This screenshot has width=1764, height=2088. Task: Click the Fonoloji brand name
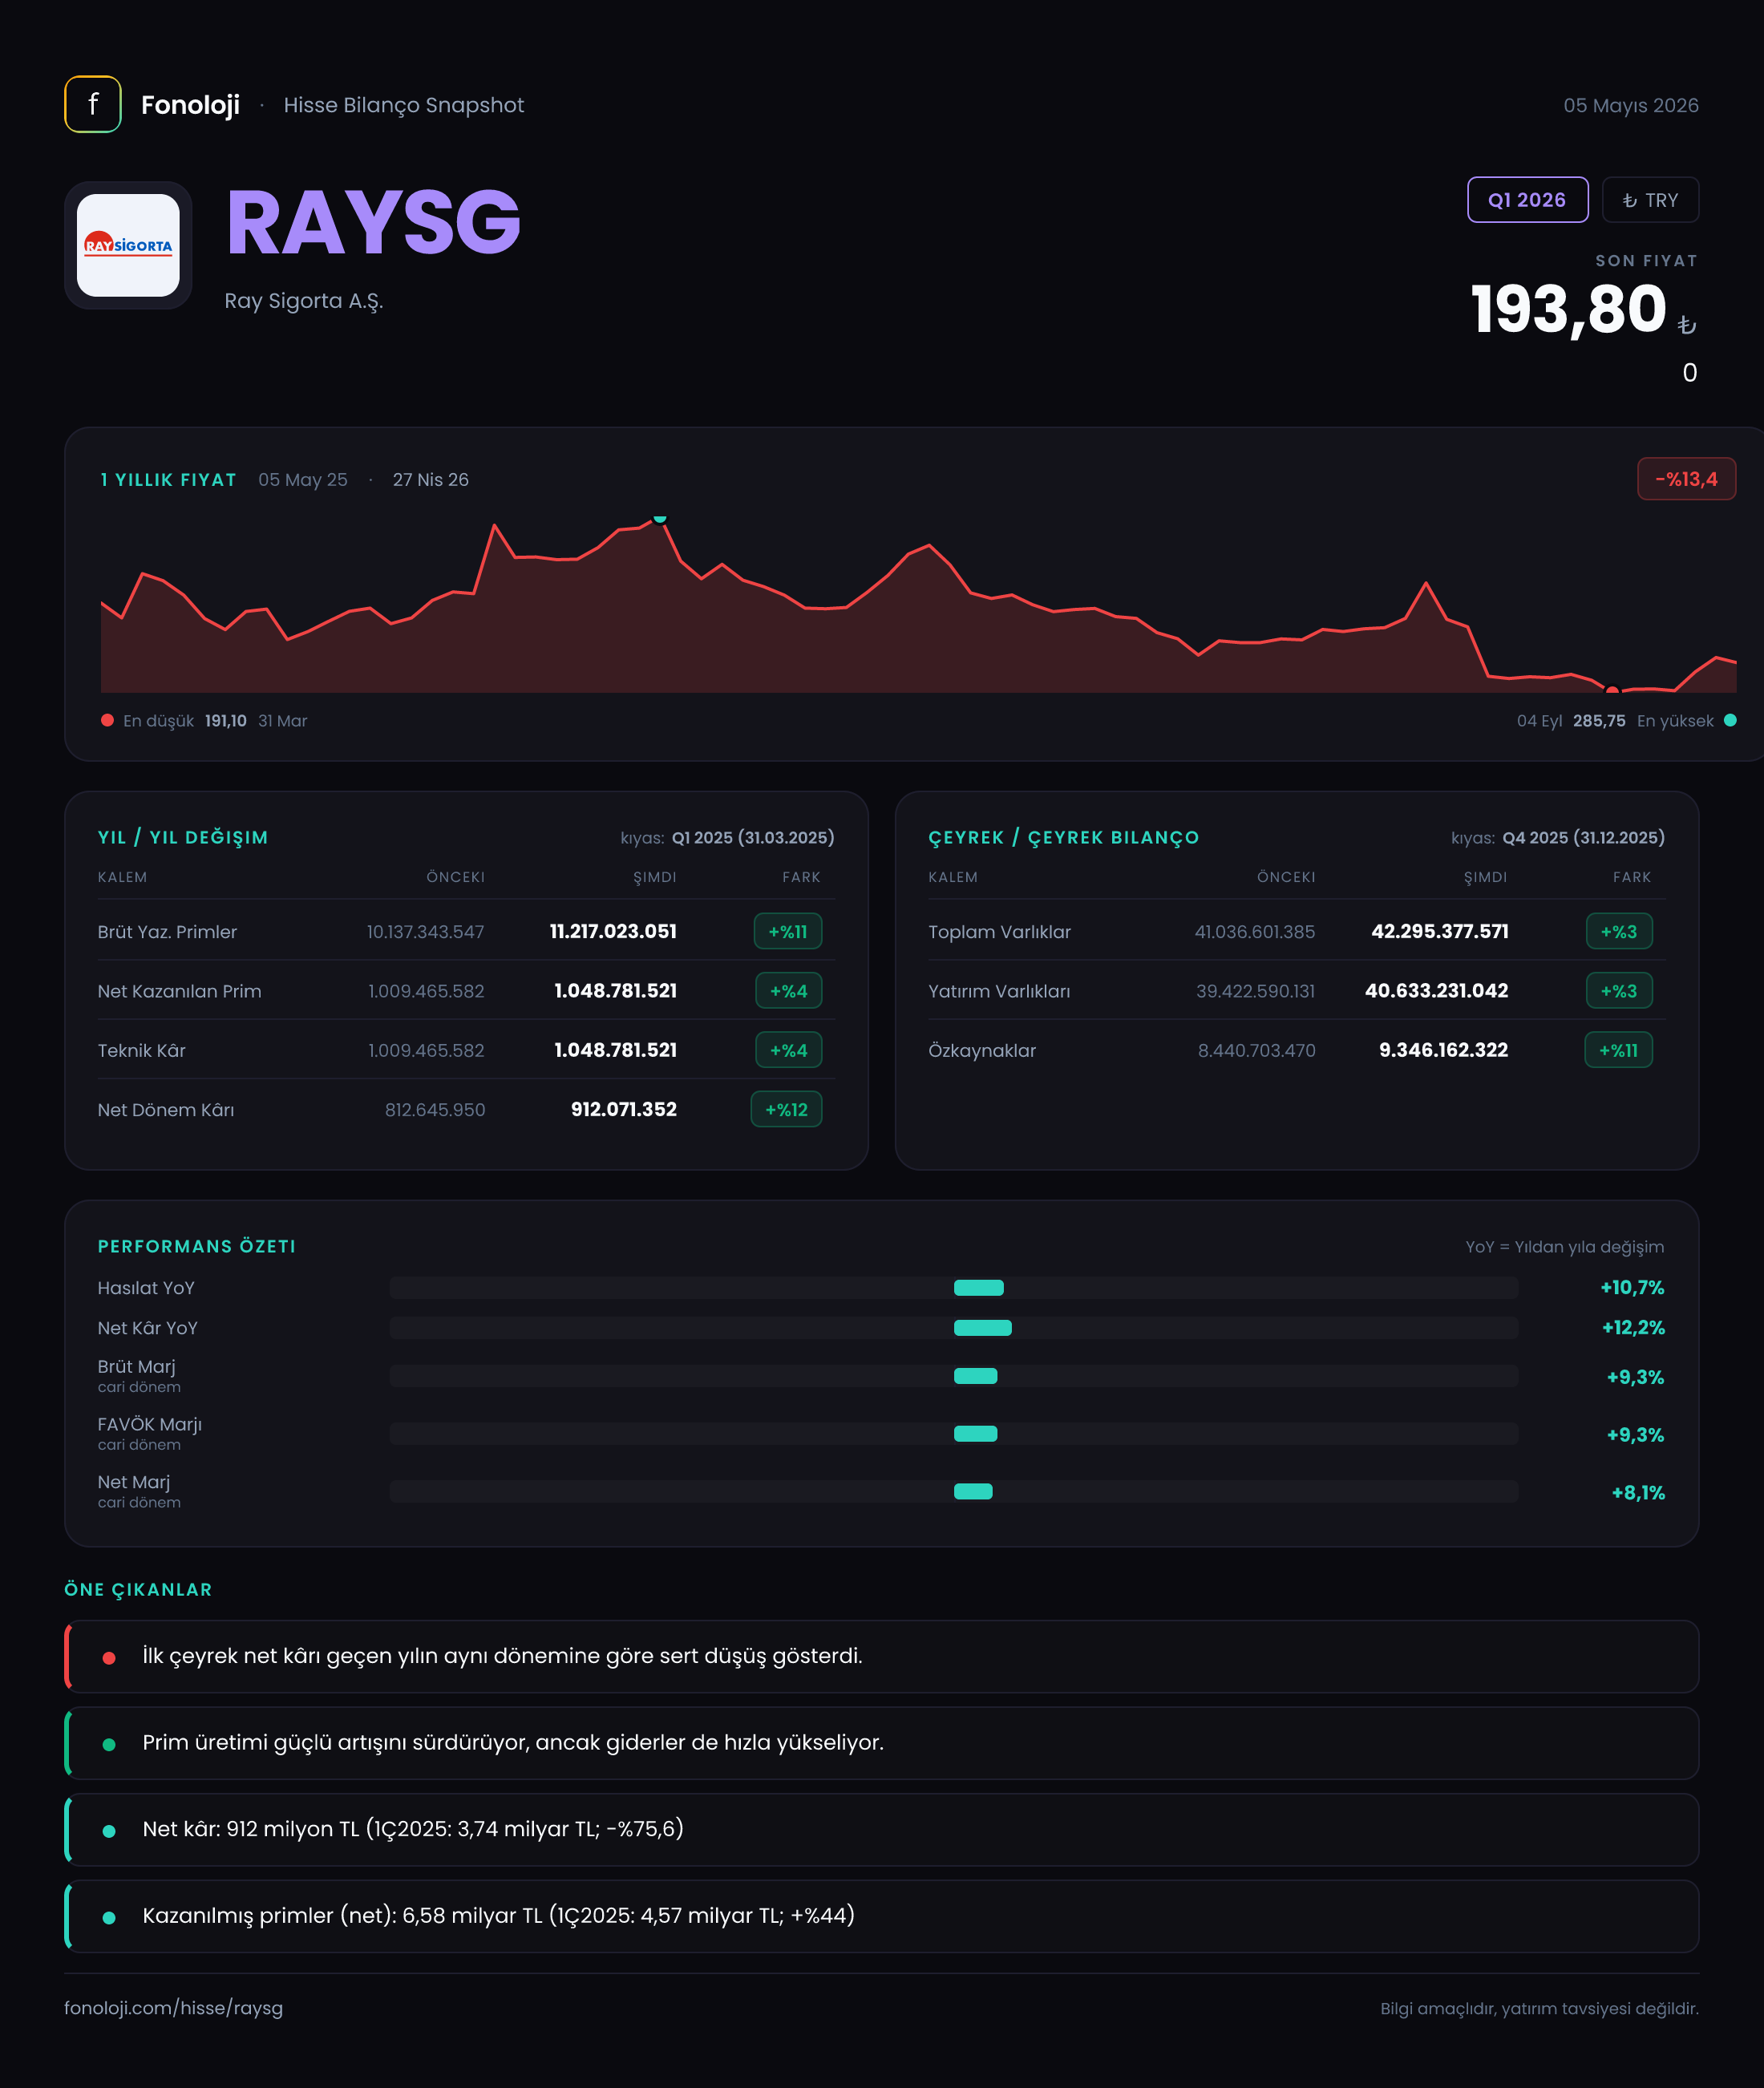(x=190, y=105)
